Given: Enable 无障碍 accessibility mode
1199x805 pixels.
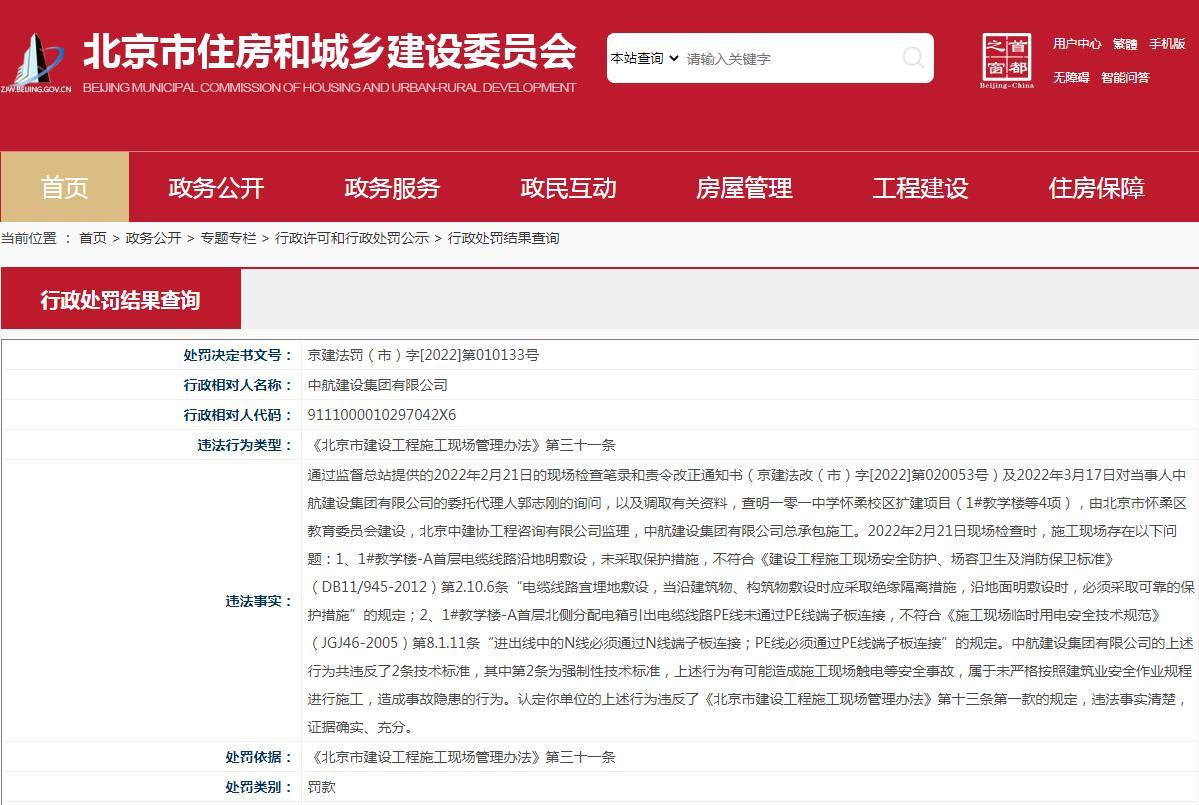Looking at the screenshot, I should (x=1071, y=77).
